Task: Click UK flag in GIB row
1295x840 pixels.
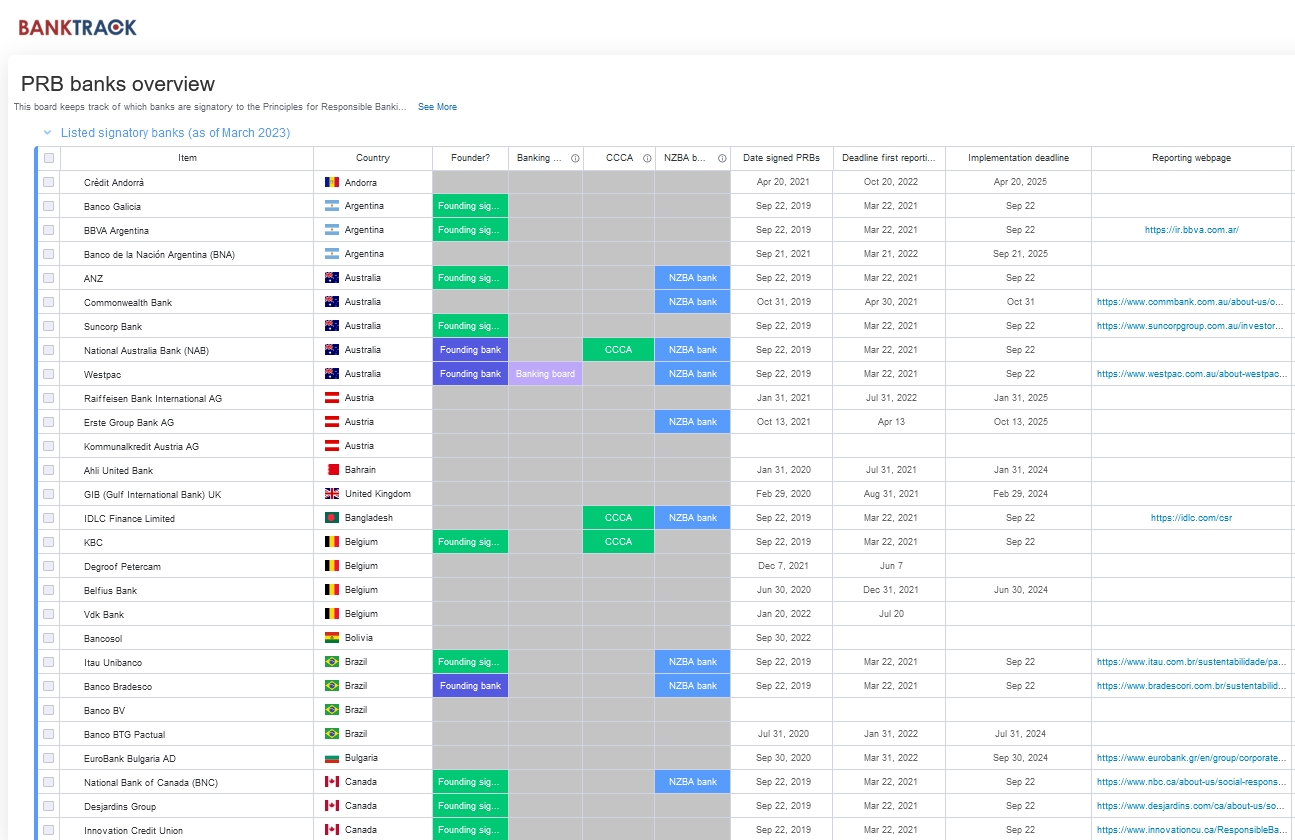Action: (x=332, y=494)
